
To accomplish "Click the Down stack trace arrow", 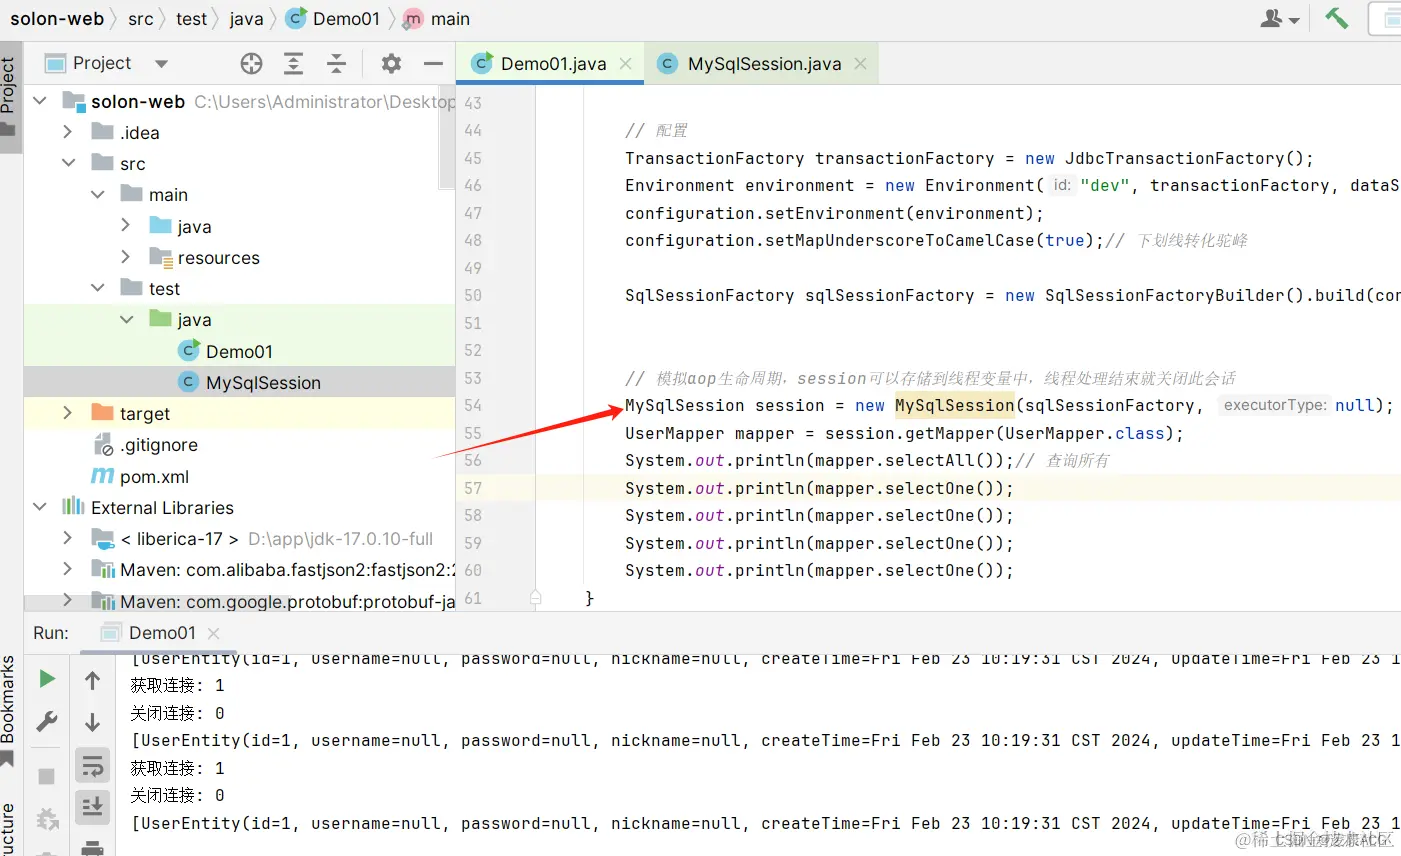I will pyautogui.click(x=92, y=722).
